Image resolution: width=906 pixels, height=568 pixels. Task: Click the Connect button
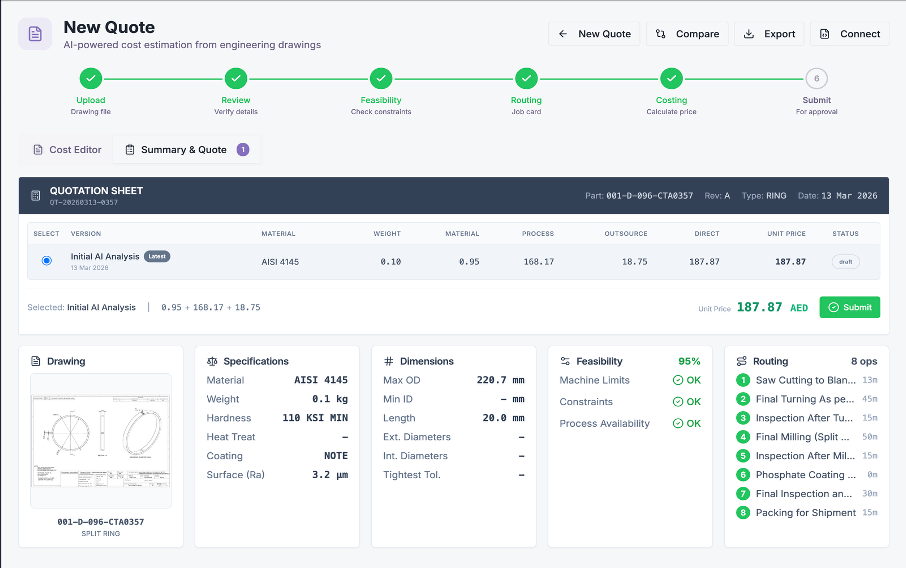click(x=849, y=34)
